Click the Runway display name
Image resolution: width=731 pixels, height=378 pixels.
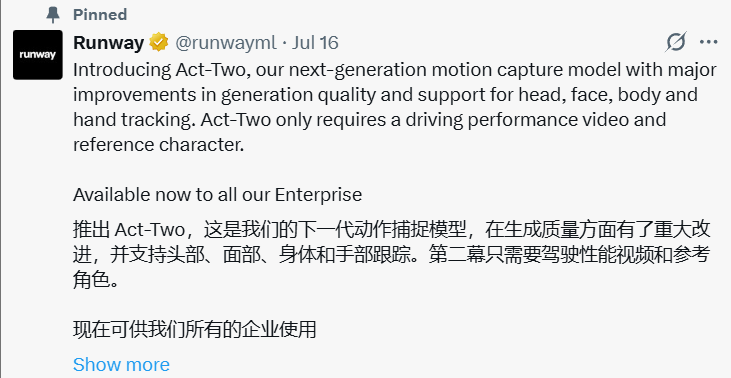pyautogui.click(x=109, y=43)
